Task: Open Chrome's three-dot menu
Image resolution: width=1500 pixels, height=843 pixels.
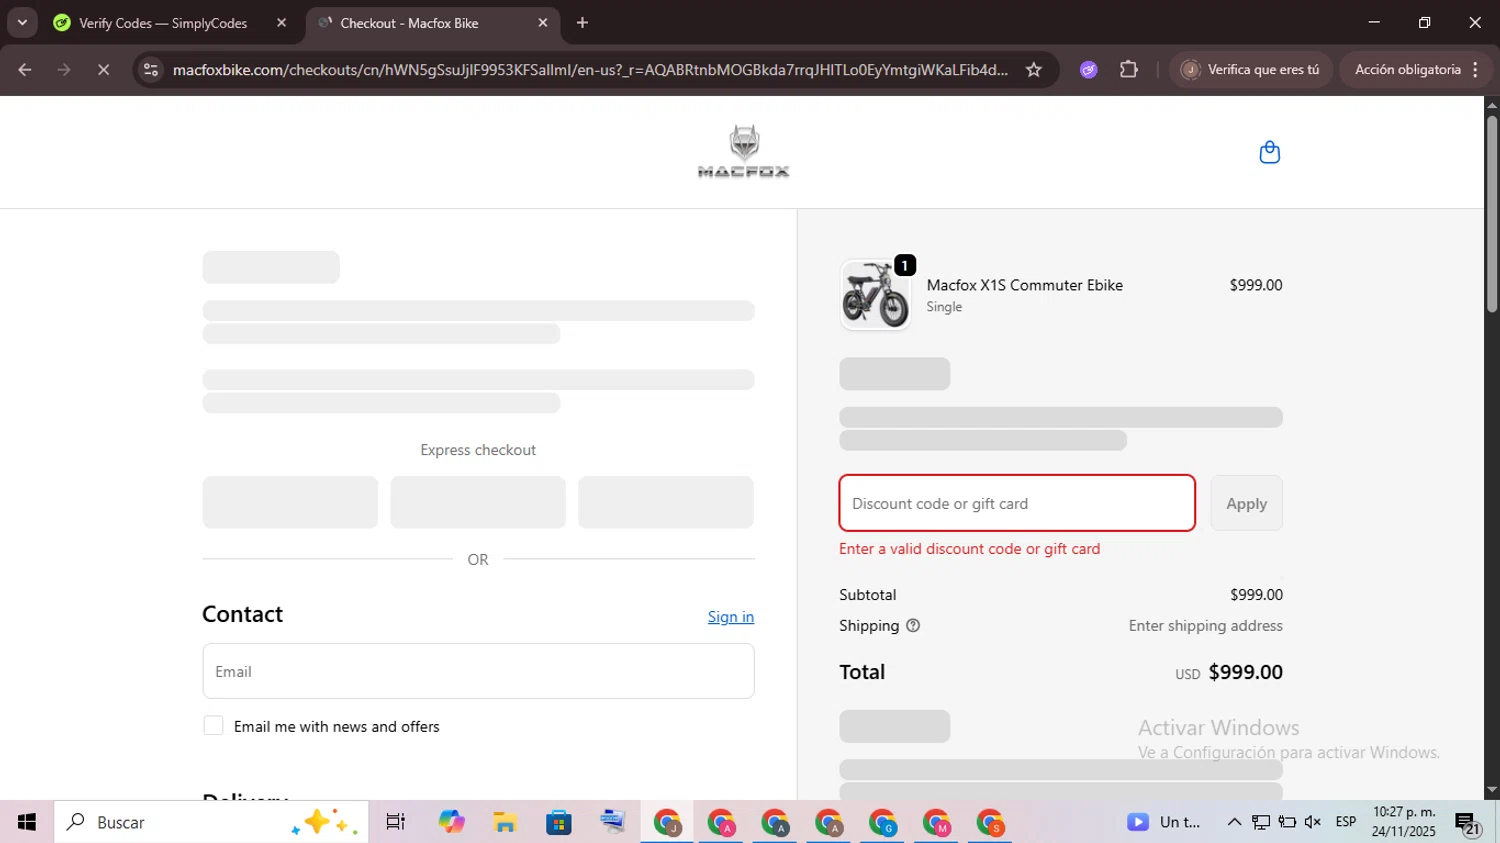Action: coord(1476,69)
